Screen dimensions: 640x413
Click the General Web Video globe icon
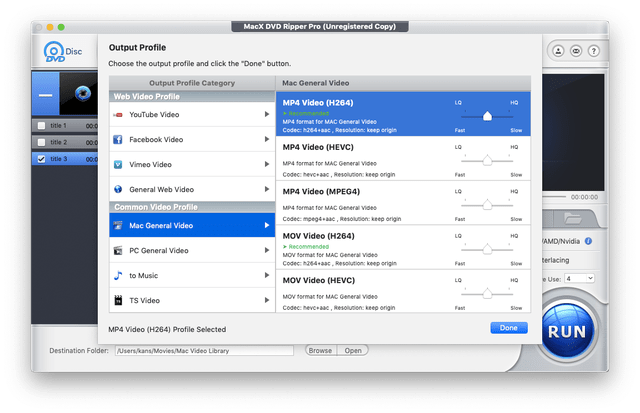[x=118, y=189]
